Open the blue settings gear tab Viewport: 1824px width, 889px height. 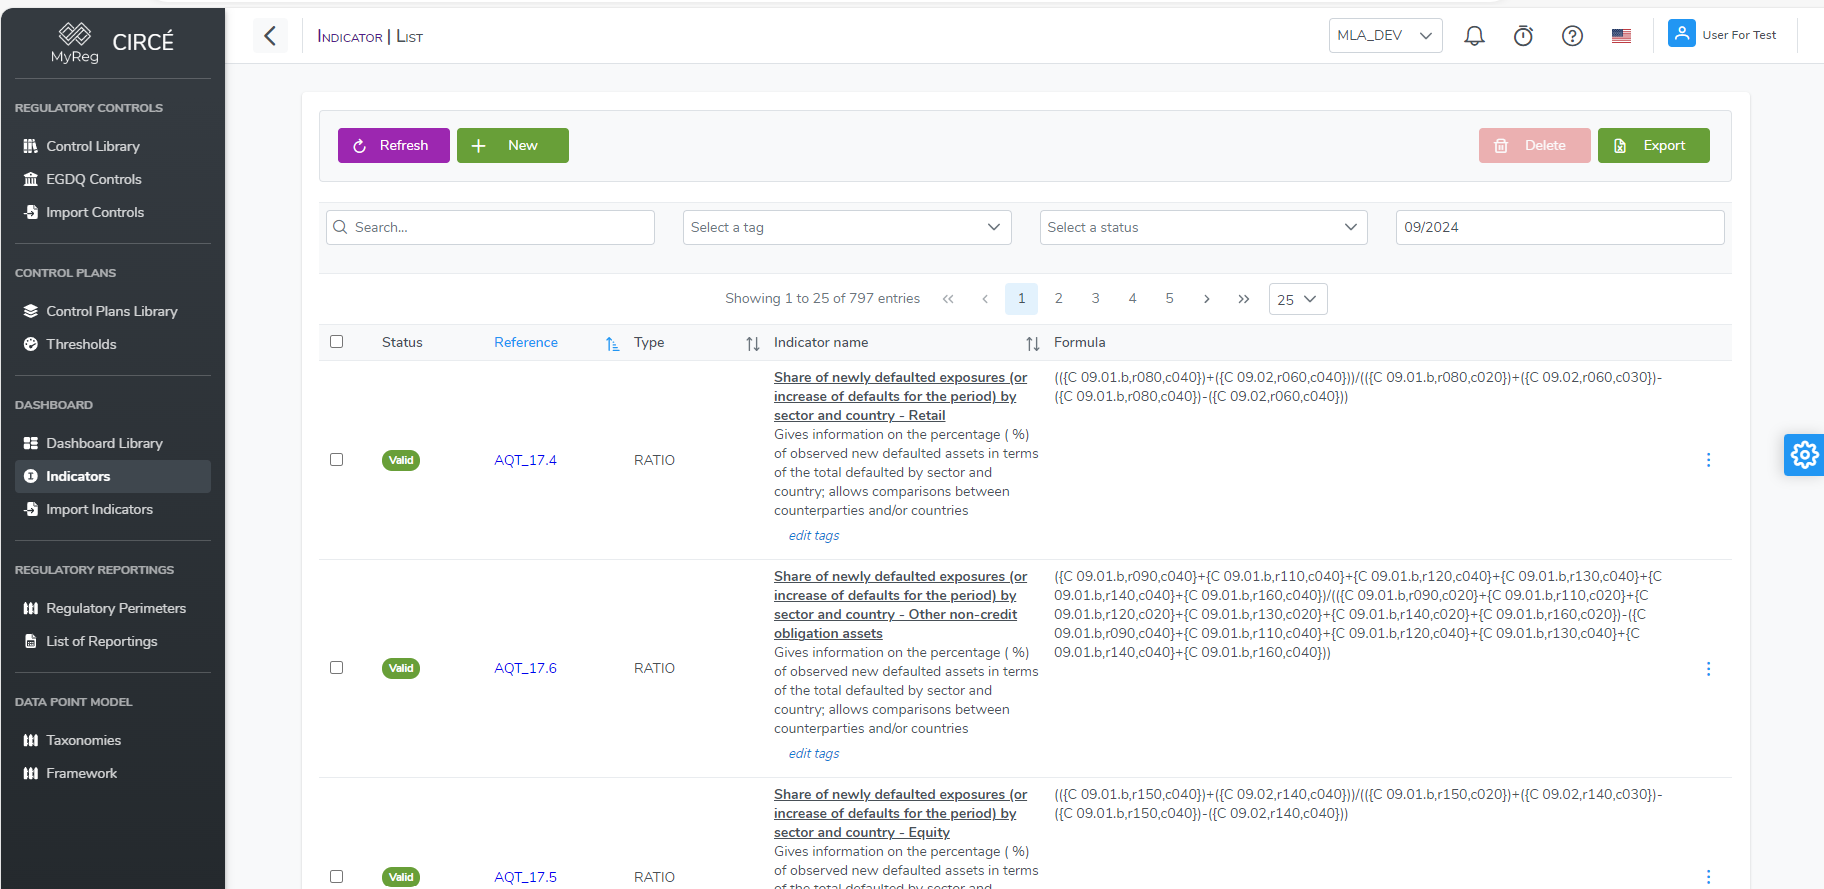[1804, 455]
